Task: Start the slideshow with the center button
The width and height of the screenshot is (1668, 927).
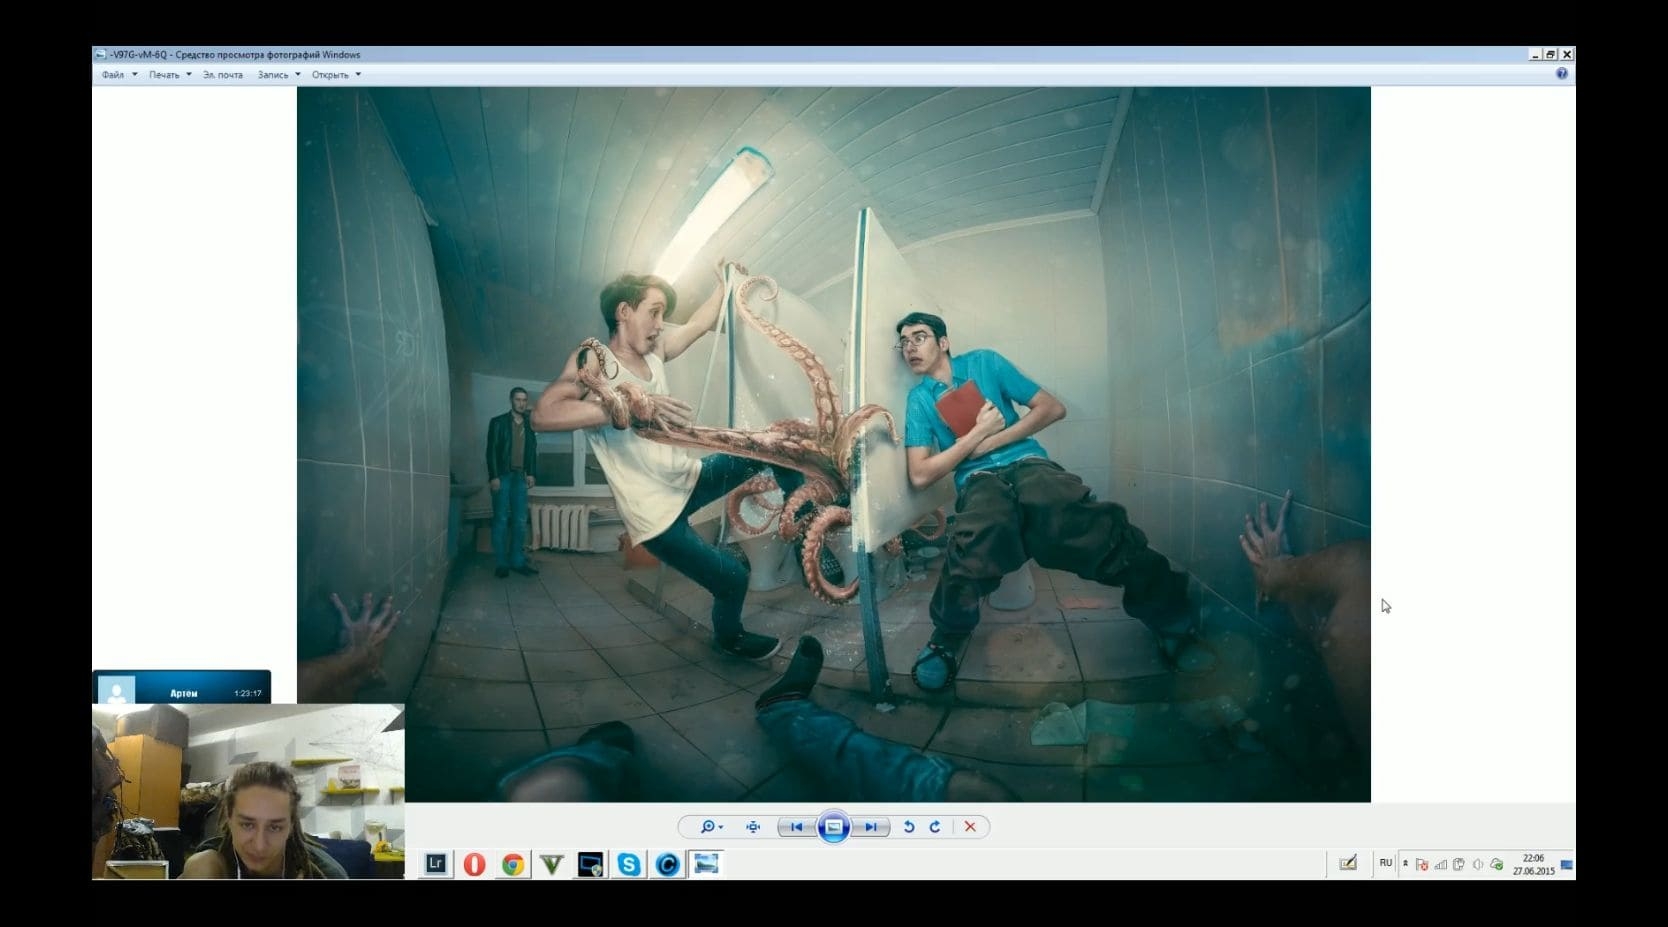Action: (x=833, y=827)
